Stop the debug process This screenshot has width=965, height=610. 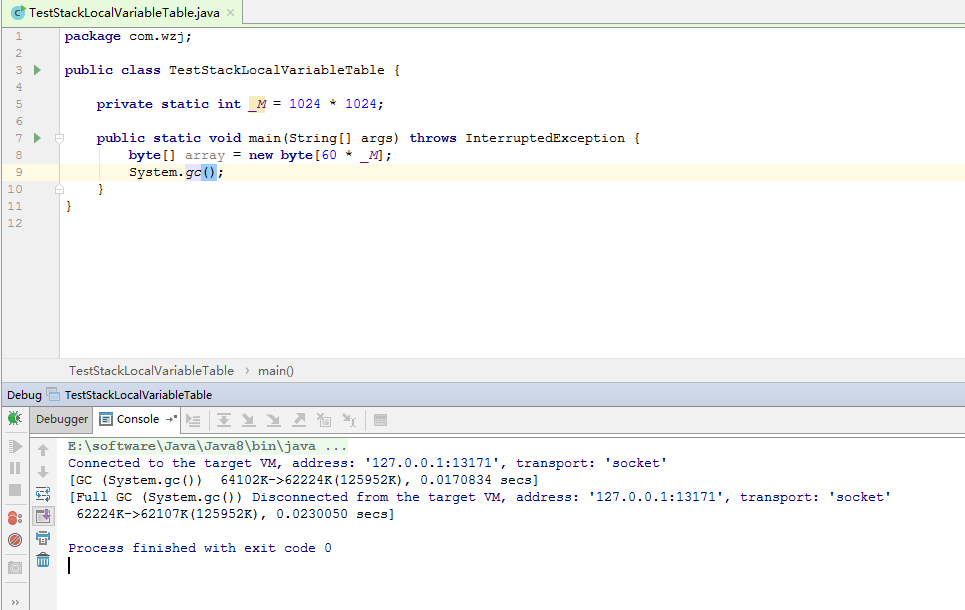(x=15, y=490)
